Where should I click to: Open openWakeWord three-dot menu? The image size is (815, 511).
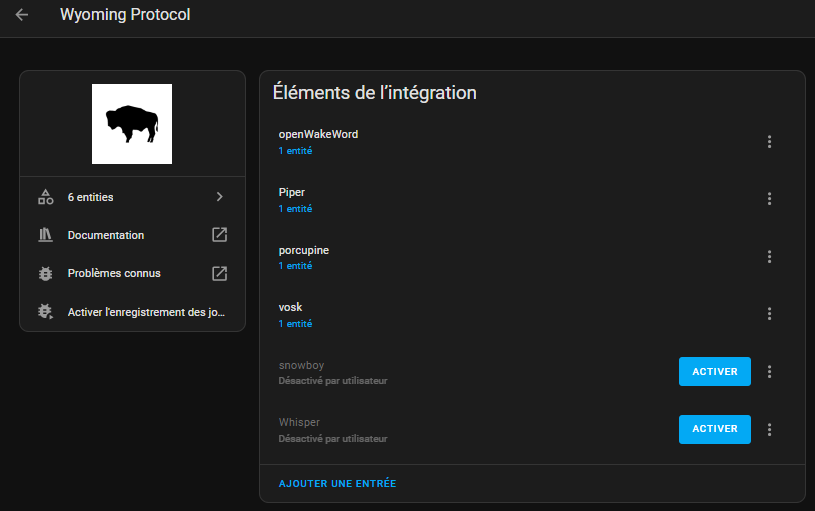[x=769, y=142]
